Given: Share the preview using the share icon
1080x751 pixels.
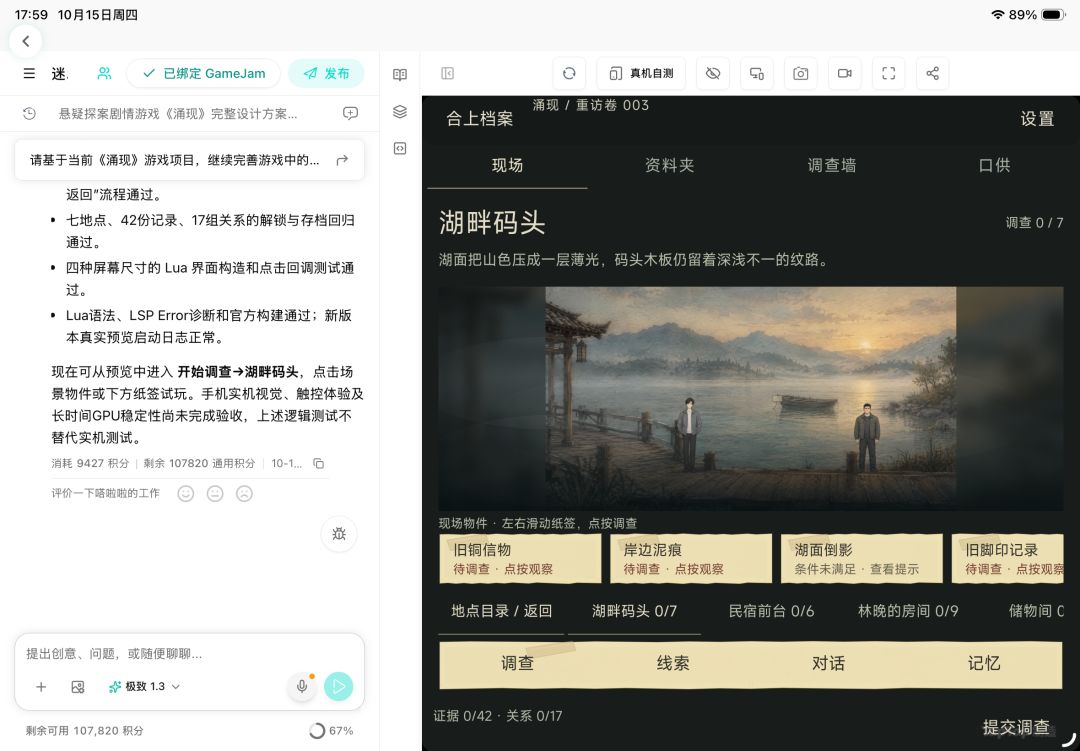Looking at the screenshot, I should coord(933,73).
